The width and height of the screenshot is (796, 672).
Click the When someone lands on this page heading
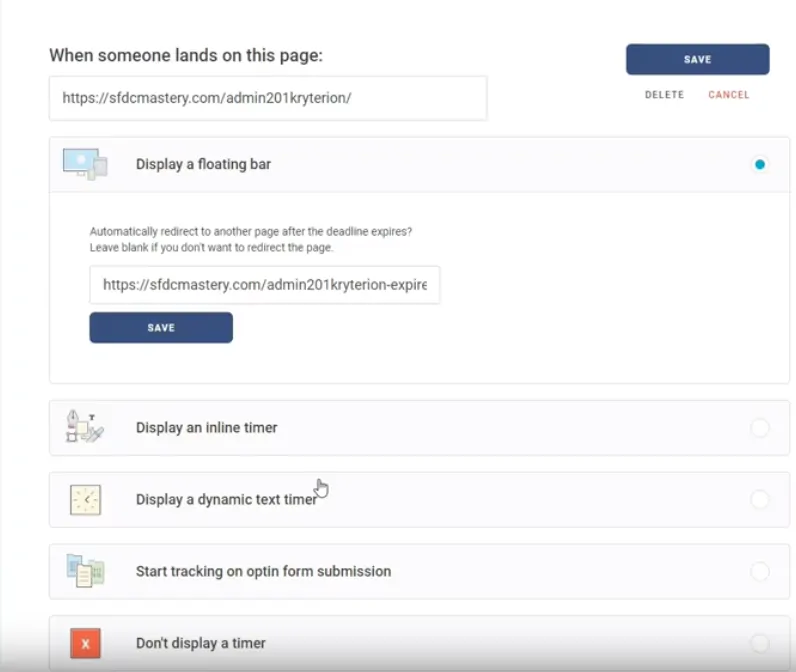click(186, 55)
